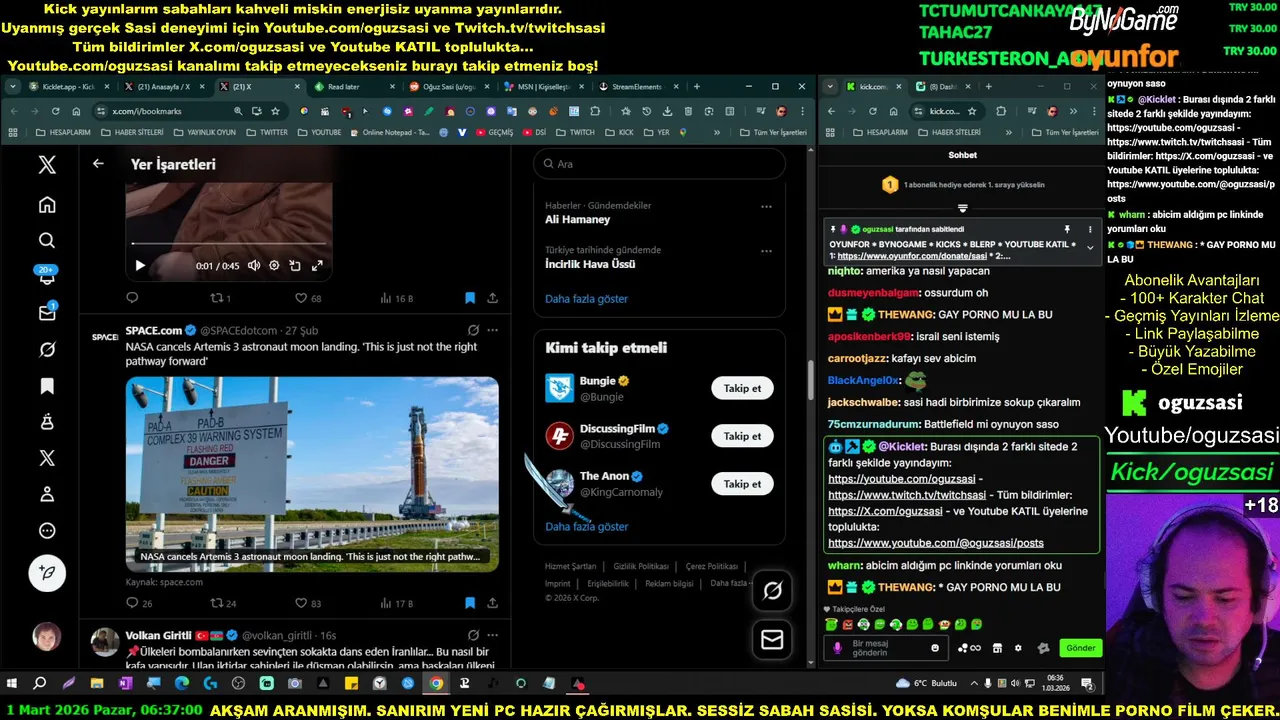Toggle bookmark on the SPACE.com post
The height and width of the screenshot is (720, 1280).
[470, 603]
